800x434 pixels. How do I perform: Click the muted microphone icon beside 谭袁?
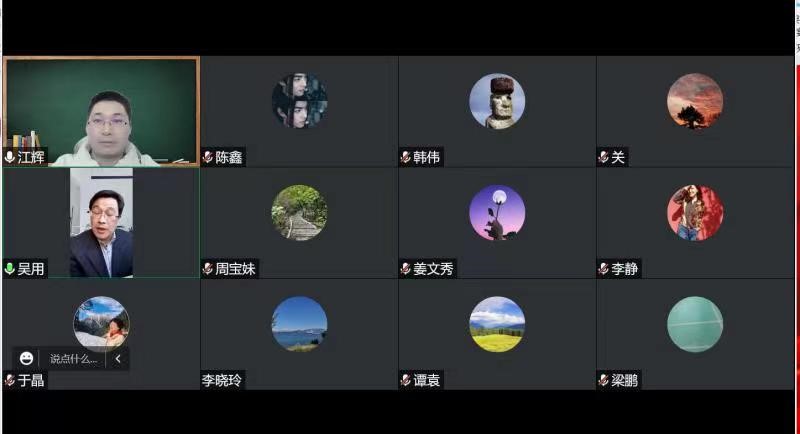[406, 380]
